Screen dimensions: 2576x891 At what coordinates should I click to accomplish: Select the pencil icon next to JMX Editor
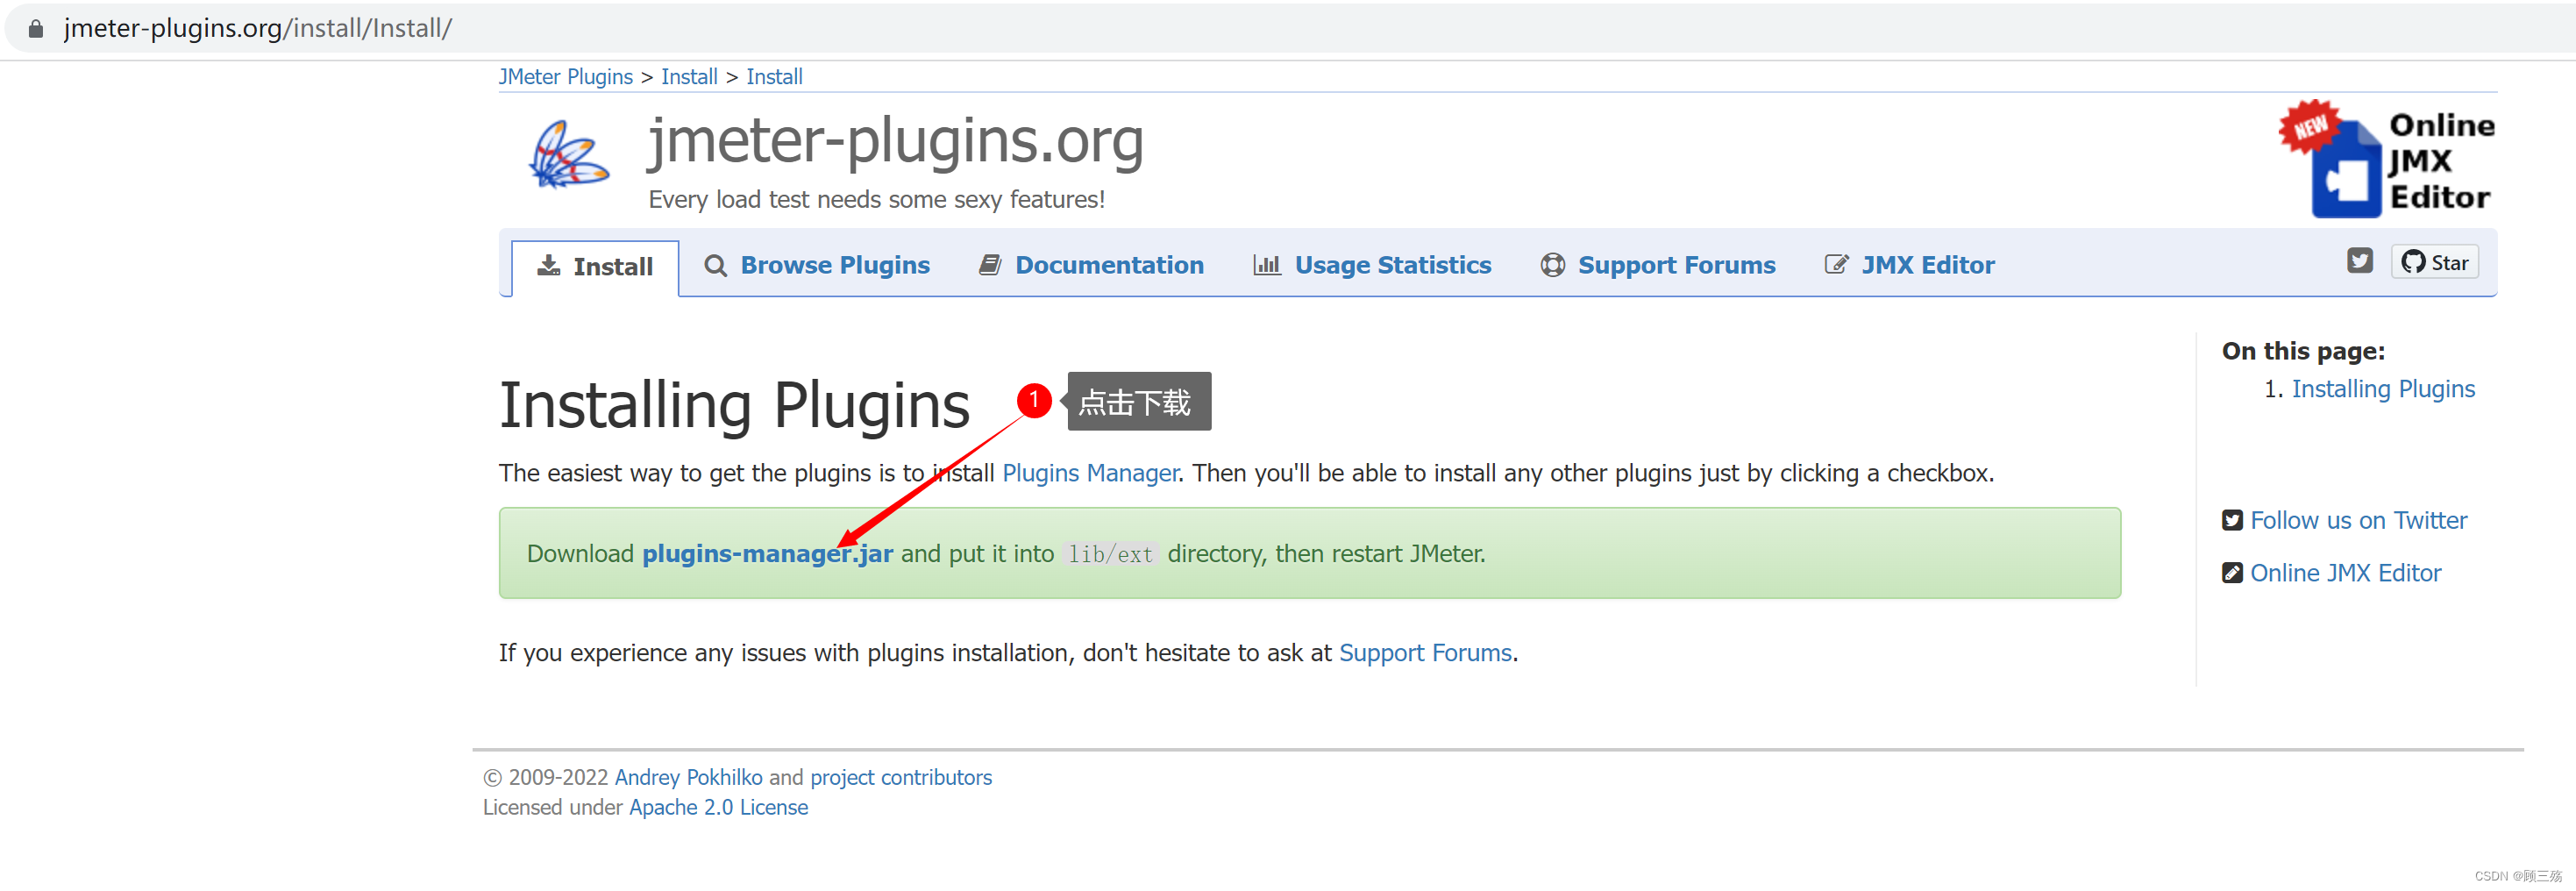tap(1837, 264)
